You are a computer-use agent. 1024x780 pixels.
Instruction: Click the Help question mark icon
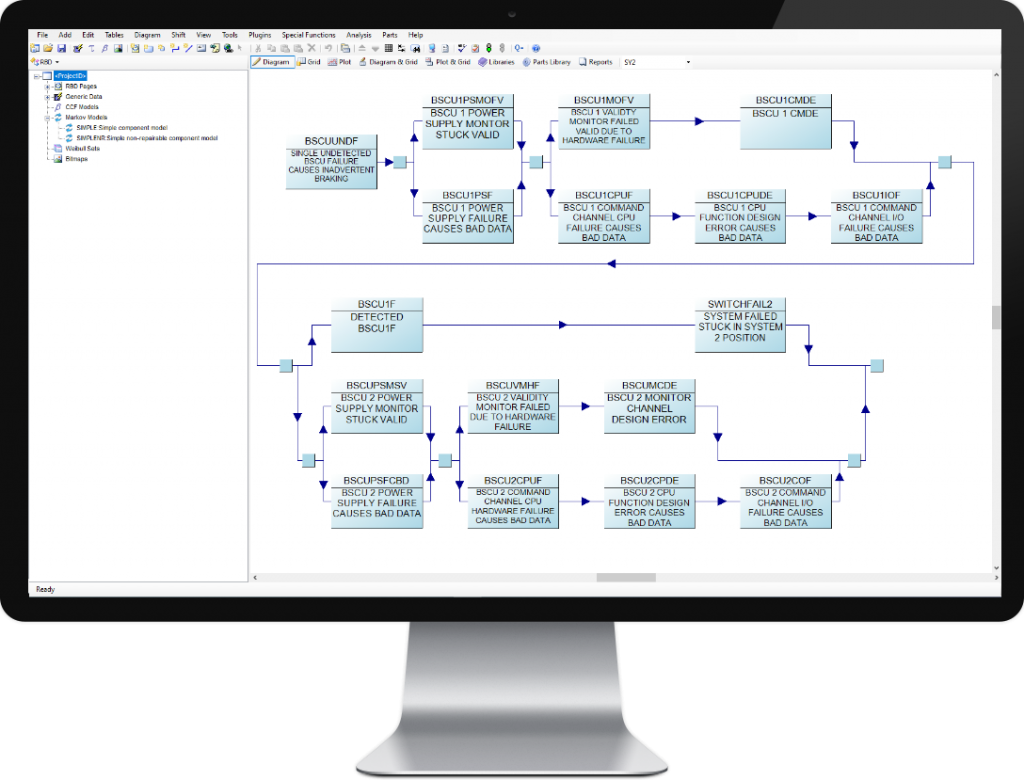(537, 48)
